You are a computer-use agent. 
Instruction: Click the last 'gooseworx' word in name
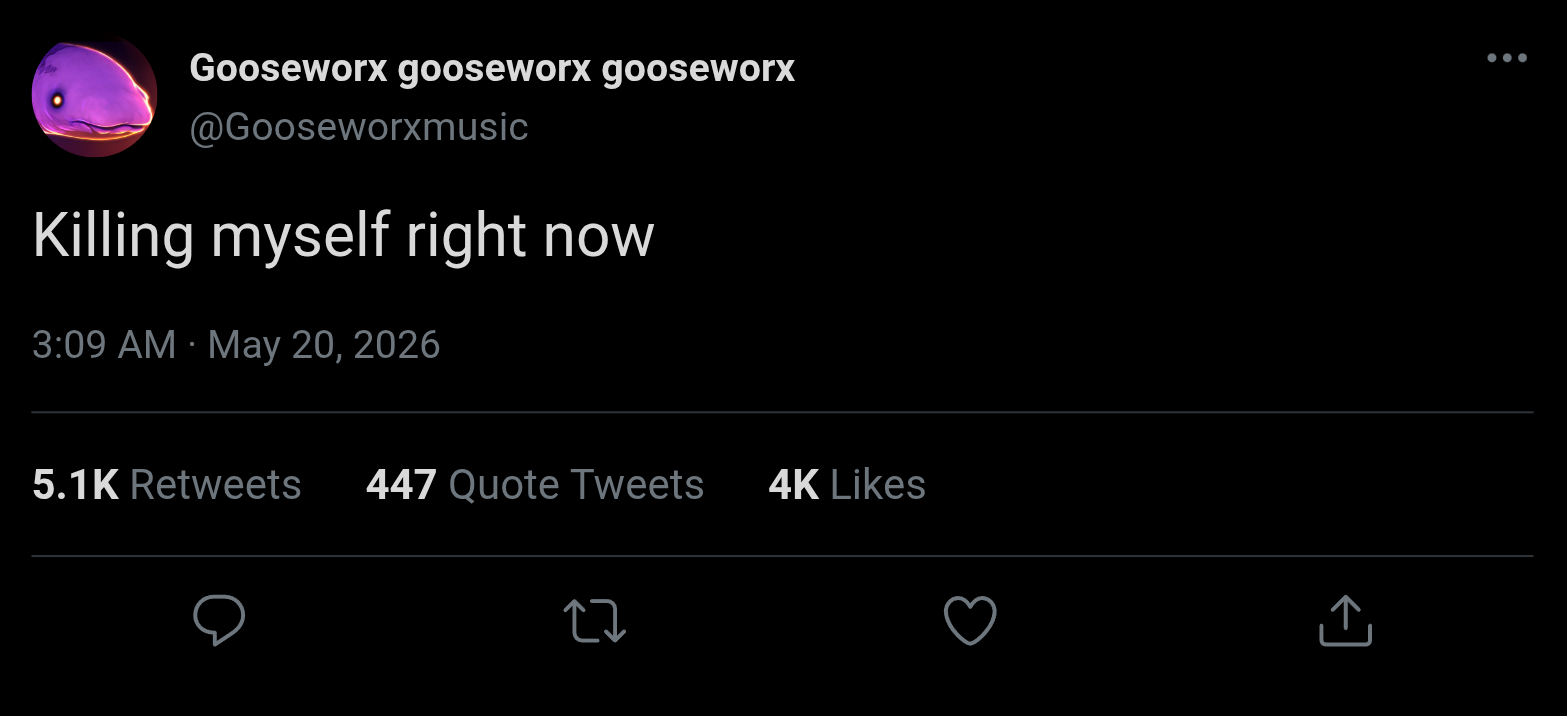[x=699, y=69]
